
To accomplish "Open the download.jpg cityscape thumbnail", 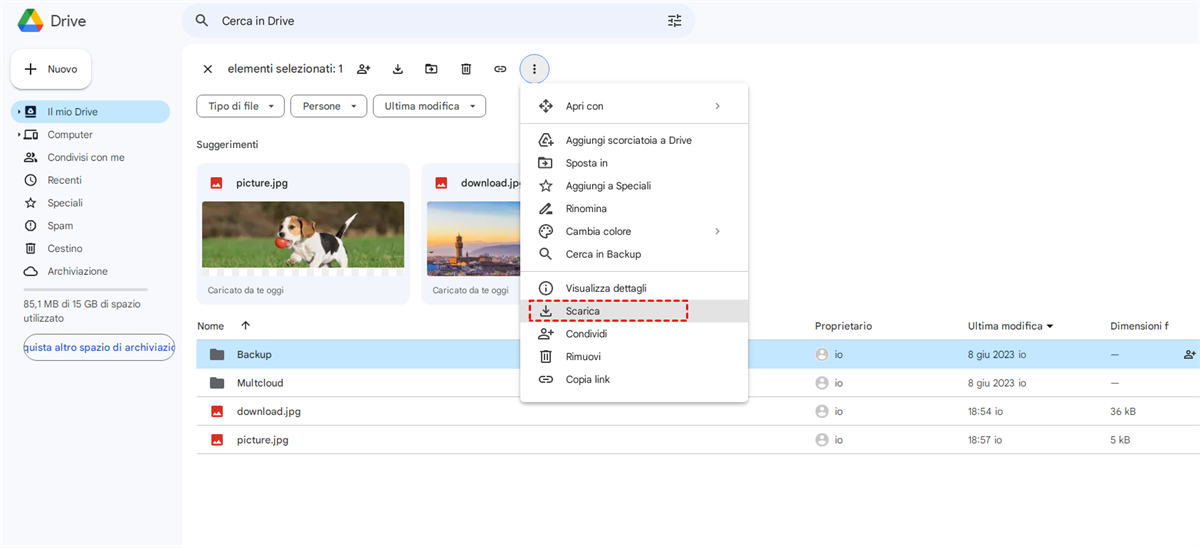I will pos(474,239).
